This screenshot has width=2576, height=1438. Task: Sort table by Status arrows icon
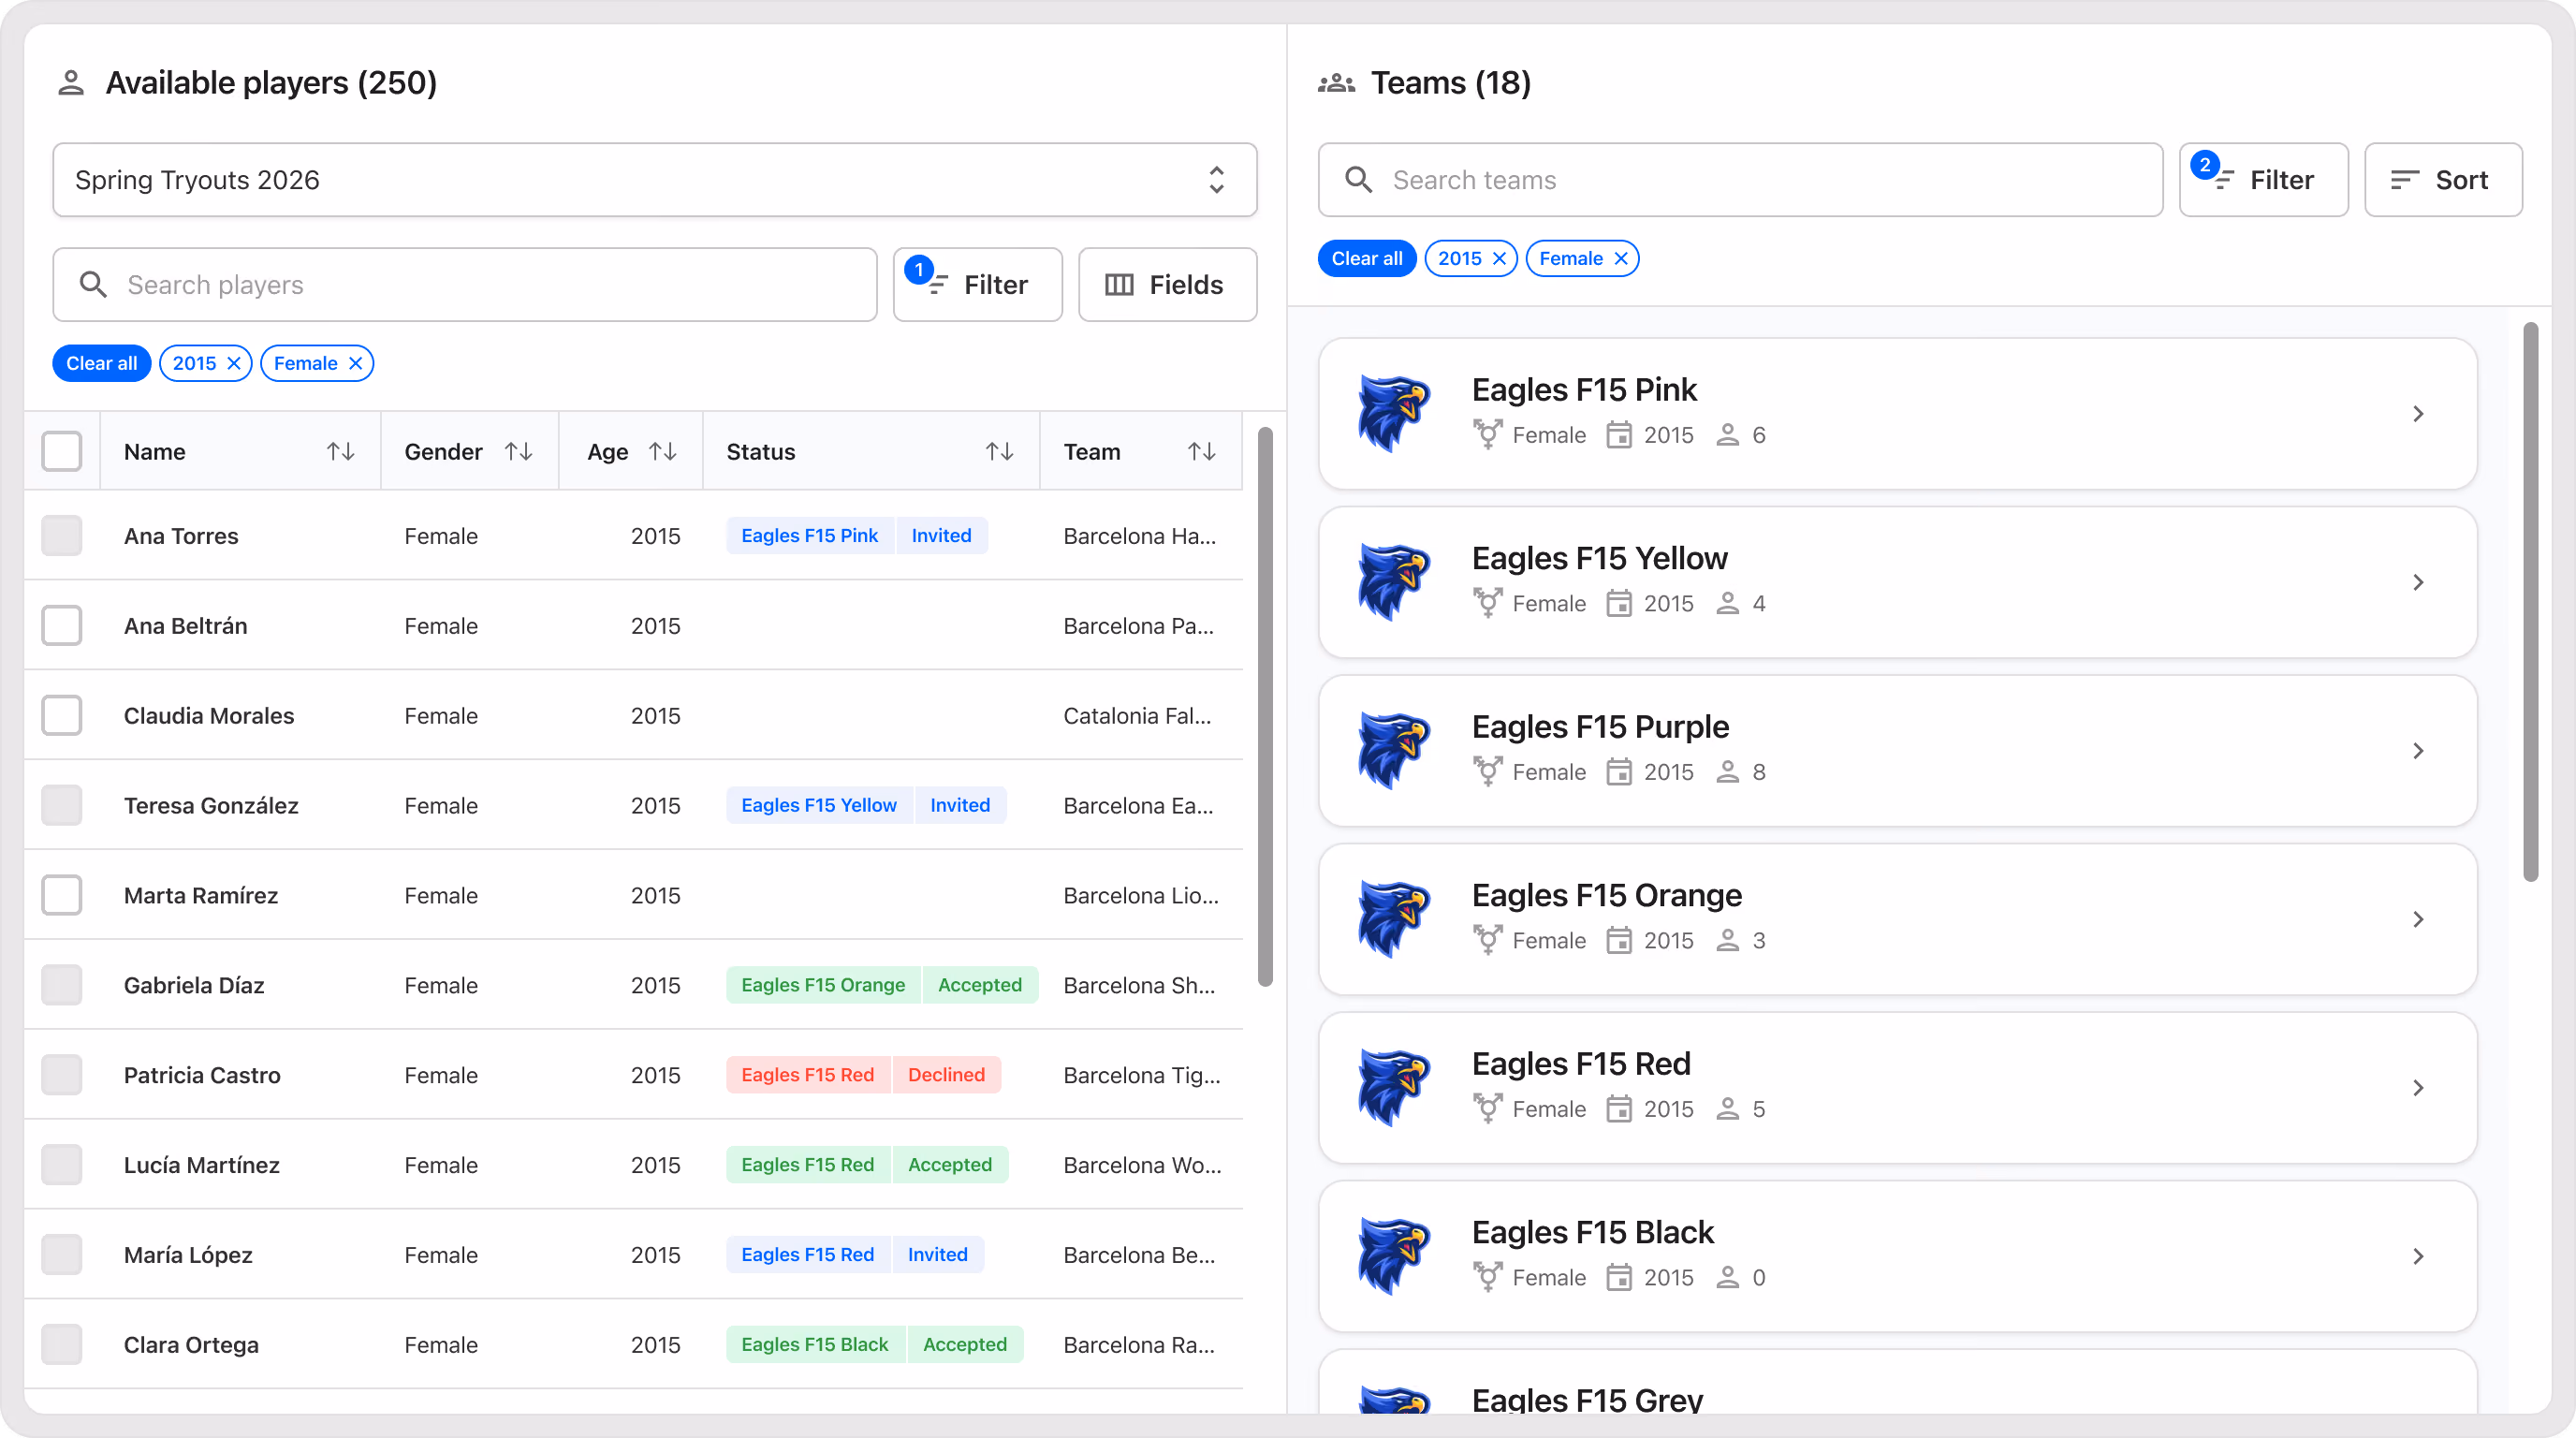[1000, 452]
